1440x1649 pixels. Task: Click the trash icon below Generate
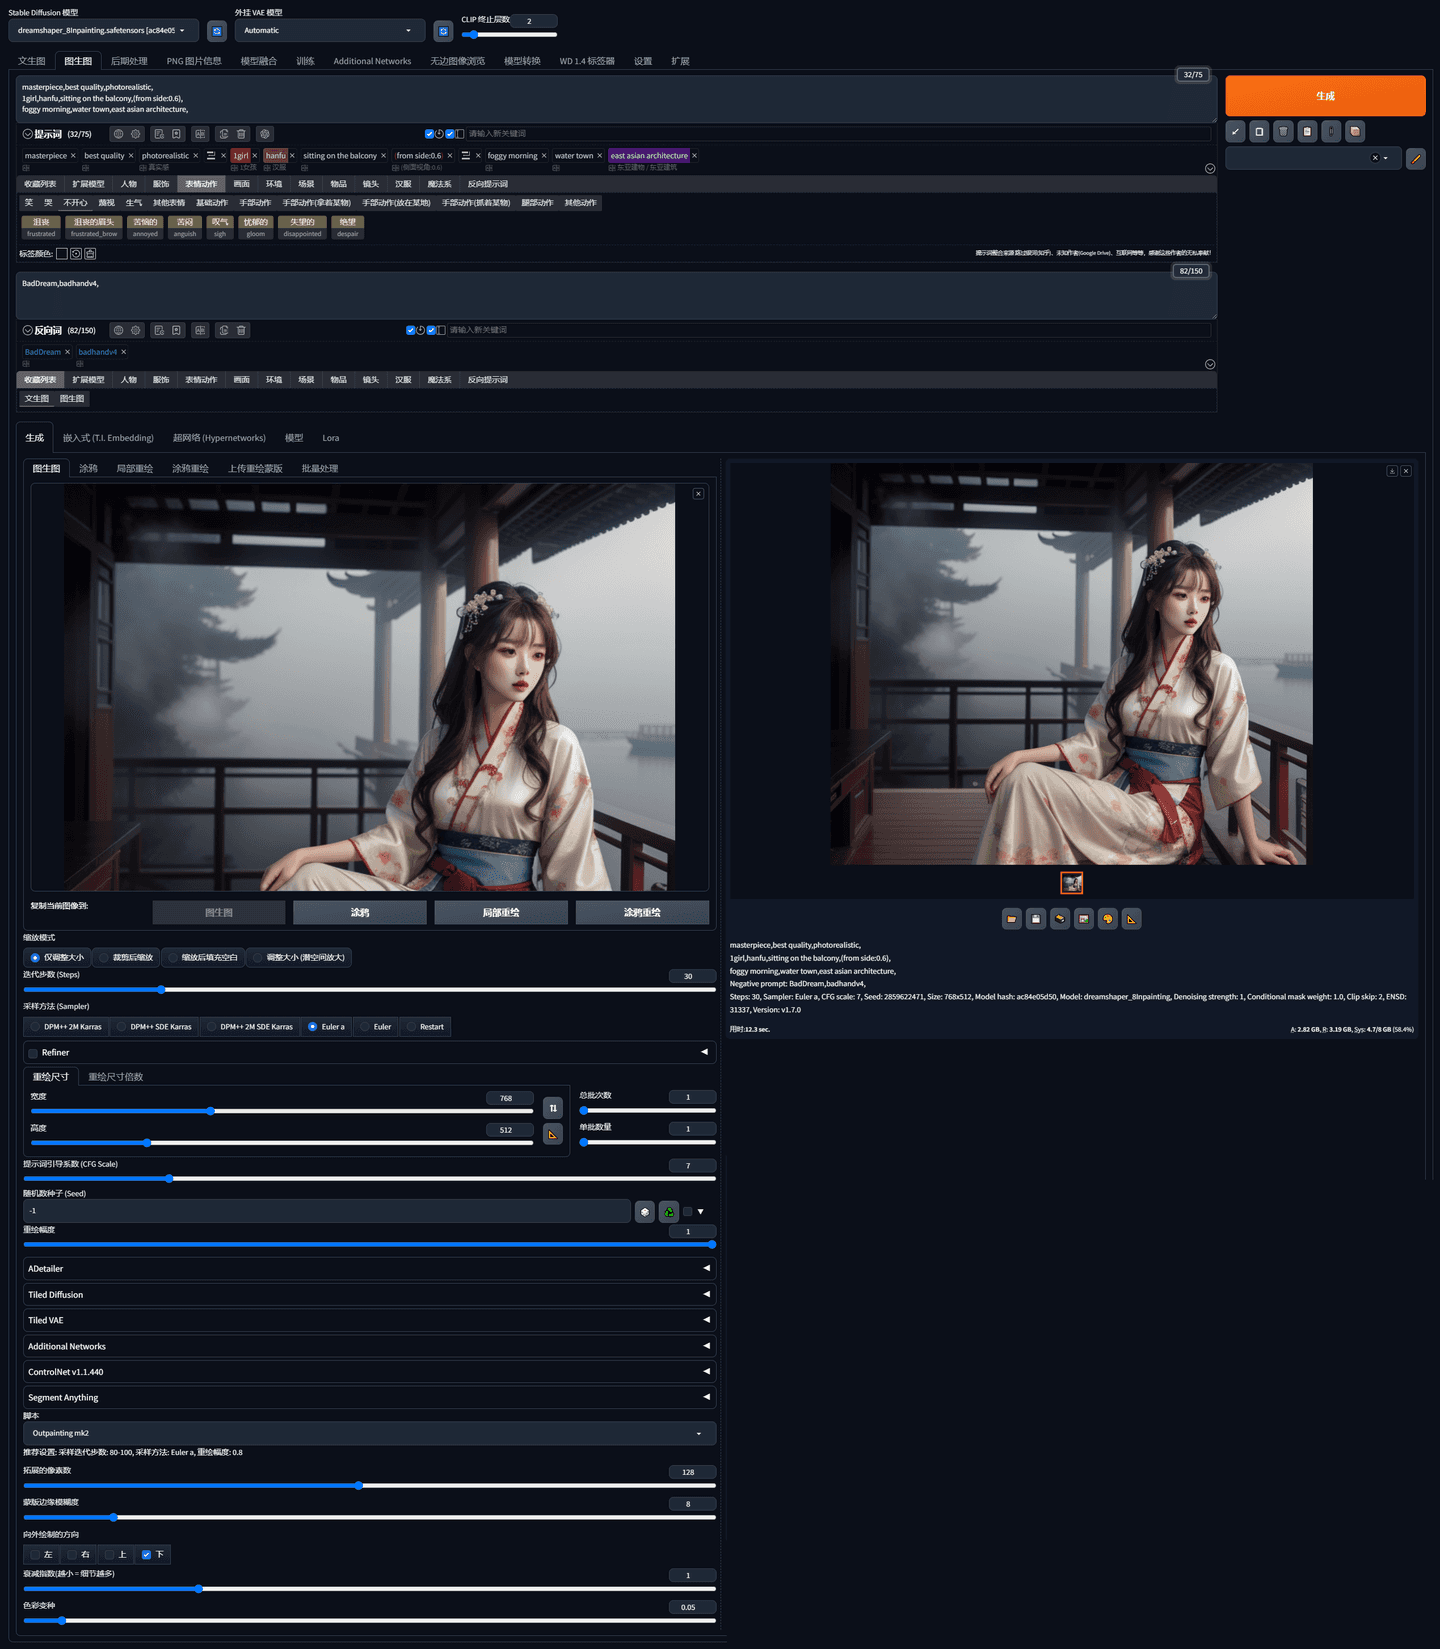[x=1283, y=131]
